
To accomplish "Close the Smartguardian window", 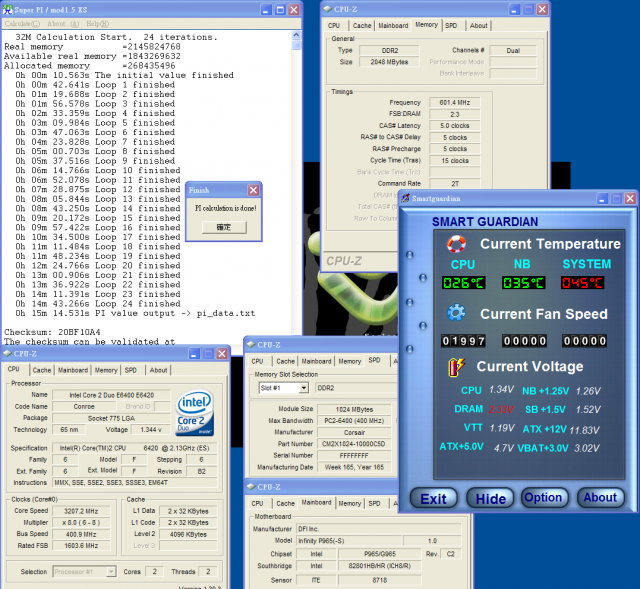I will (630, 198).
